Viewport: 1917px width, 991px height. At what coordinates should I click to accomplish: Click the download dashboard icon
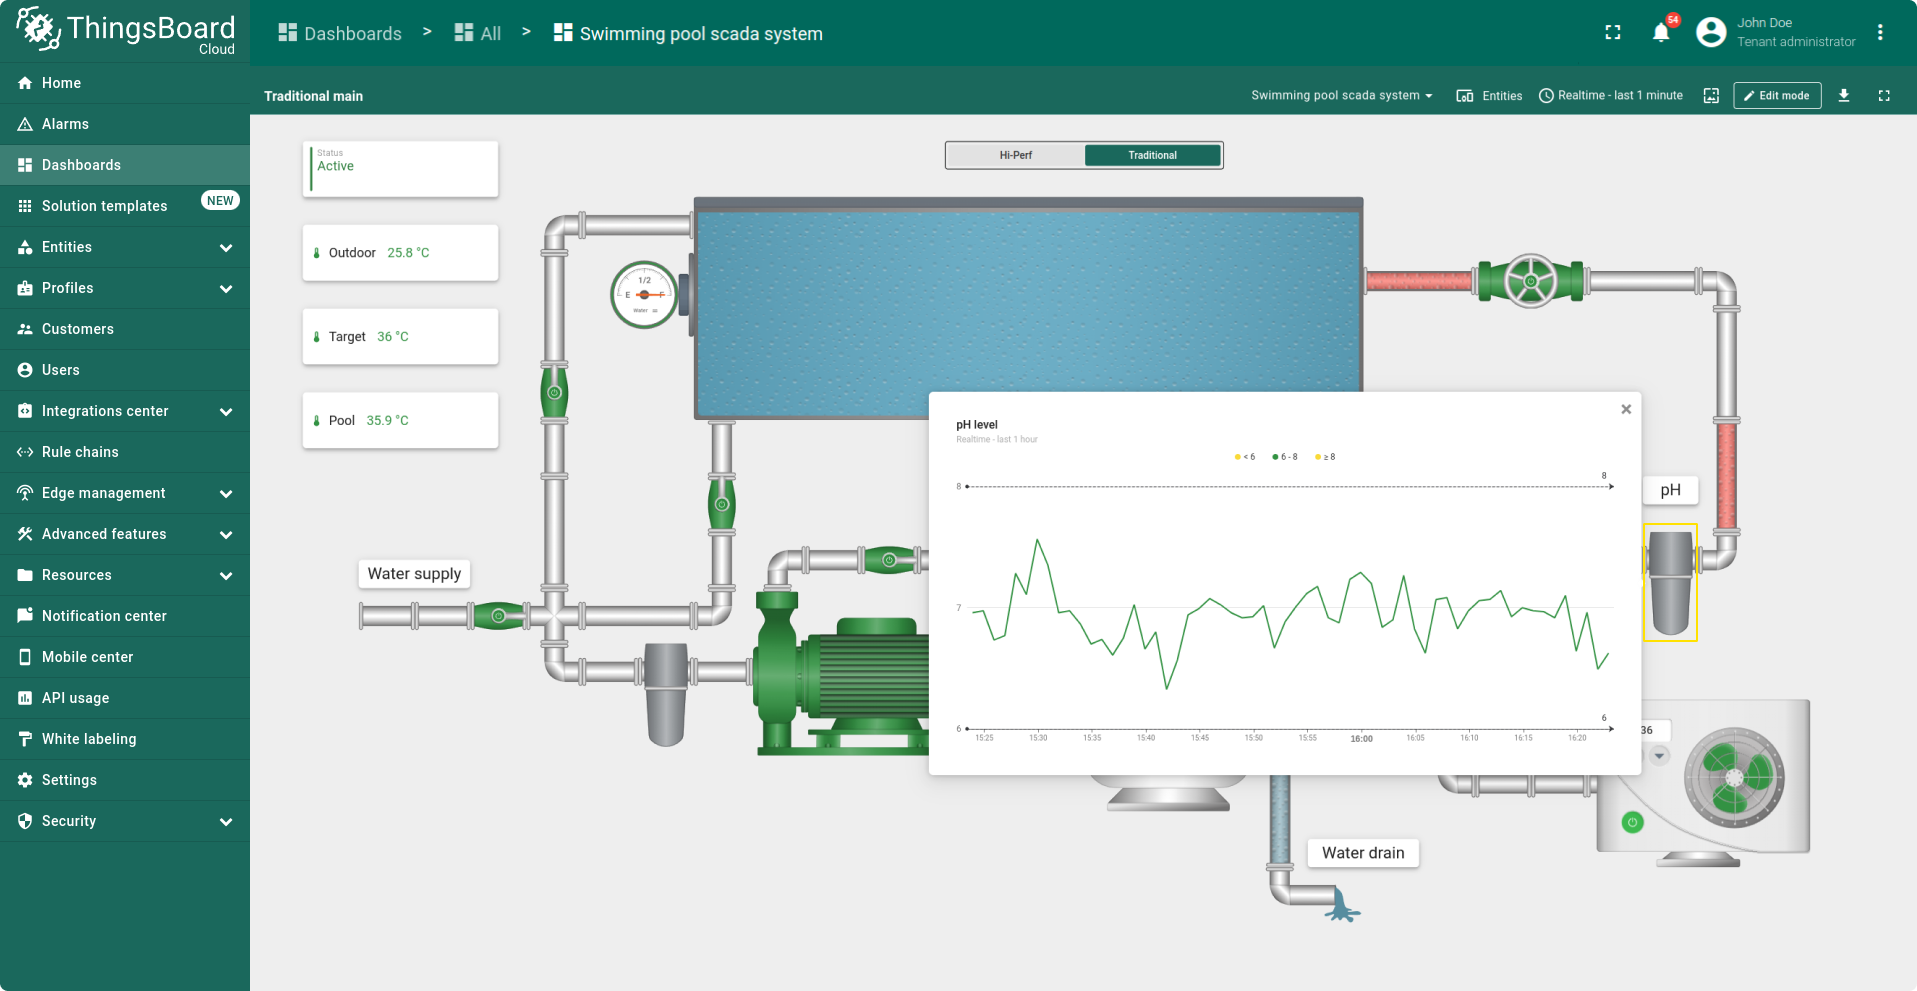point(1844,95)
